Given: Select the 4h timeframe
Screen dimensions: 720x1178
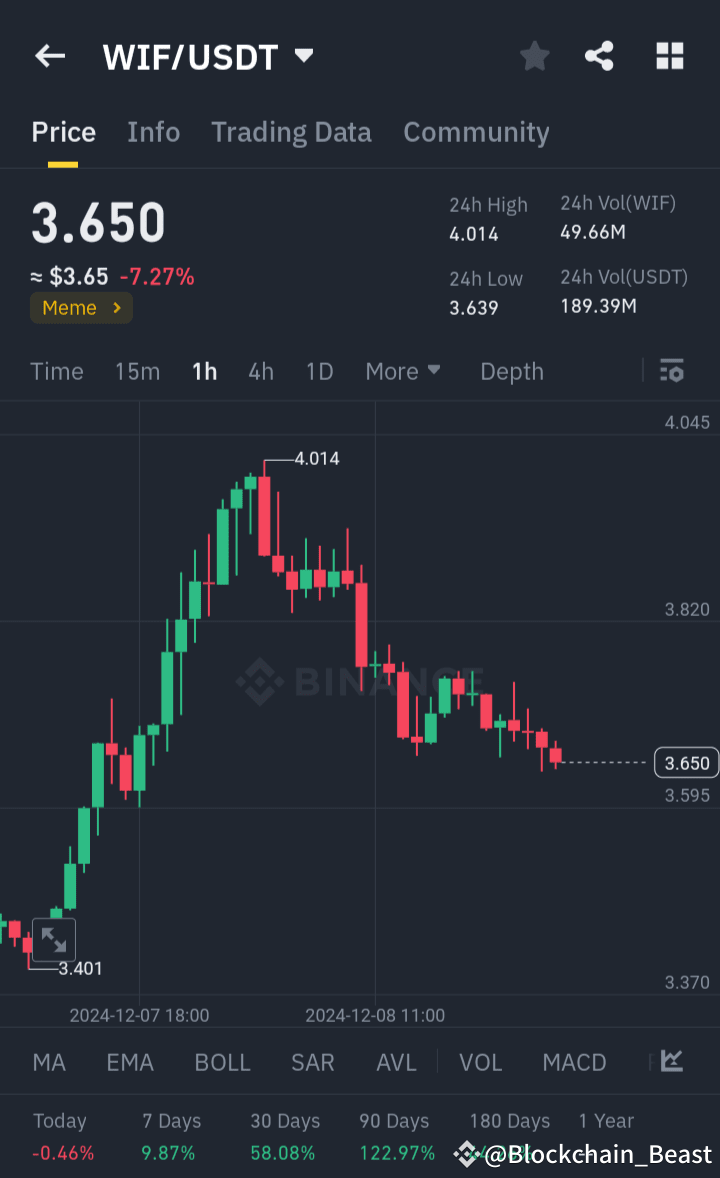Looking at the screenshot, I should pyautogui.click(x=260, y=371).
